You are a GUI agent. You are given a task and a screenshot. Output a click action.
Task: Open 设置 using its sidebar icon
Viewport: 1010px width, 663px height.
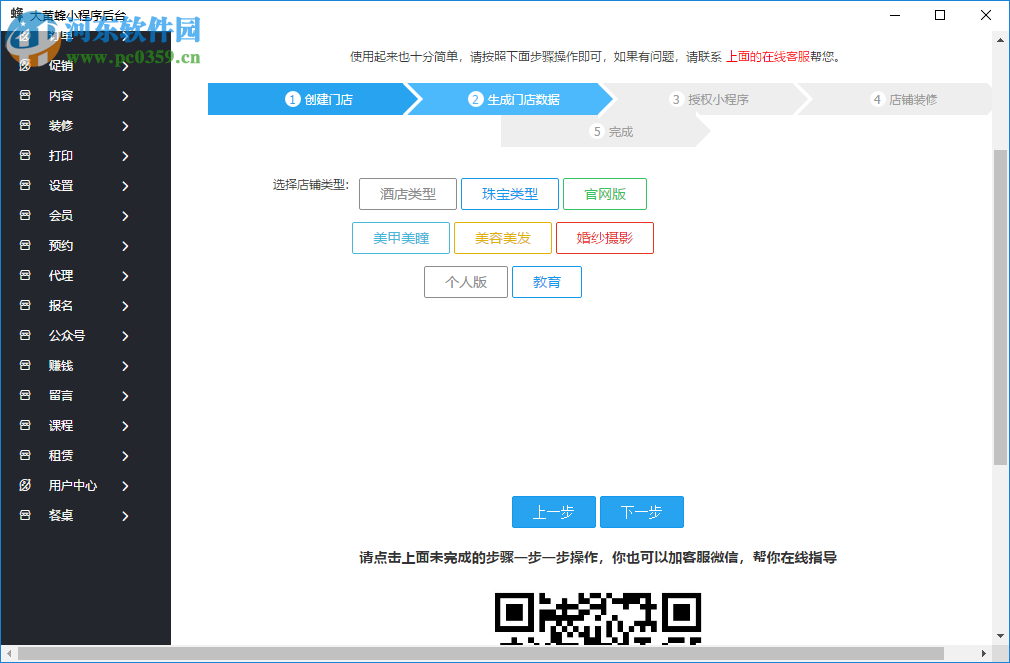pos(24,185)
